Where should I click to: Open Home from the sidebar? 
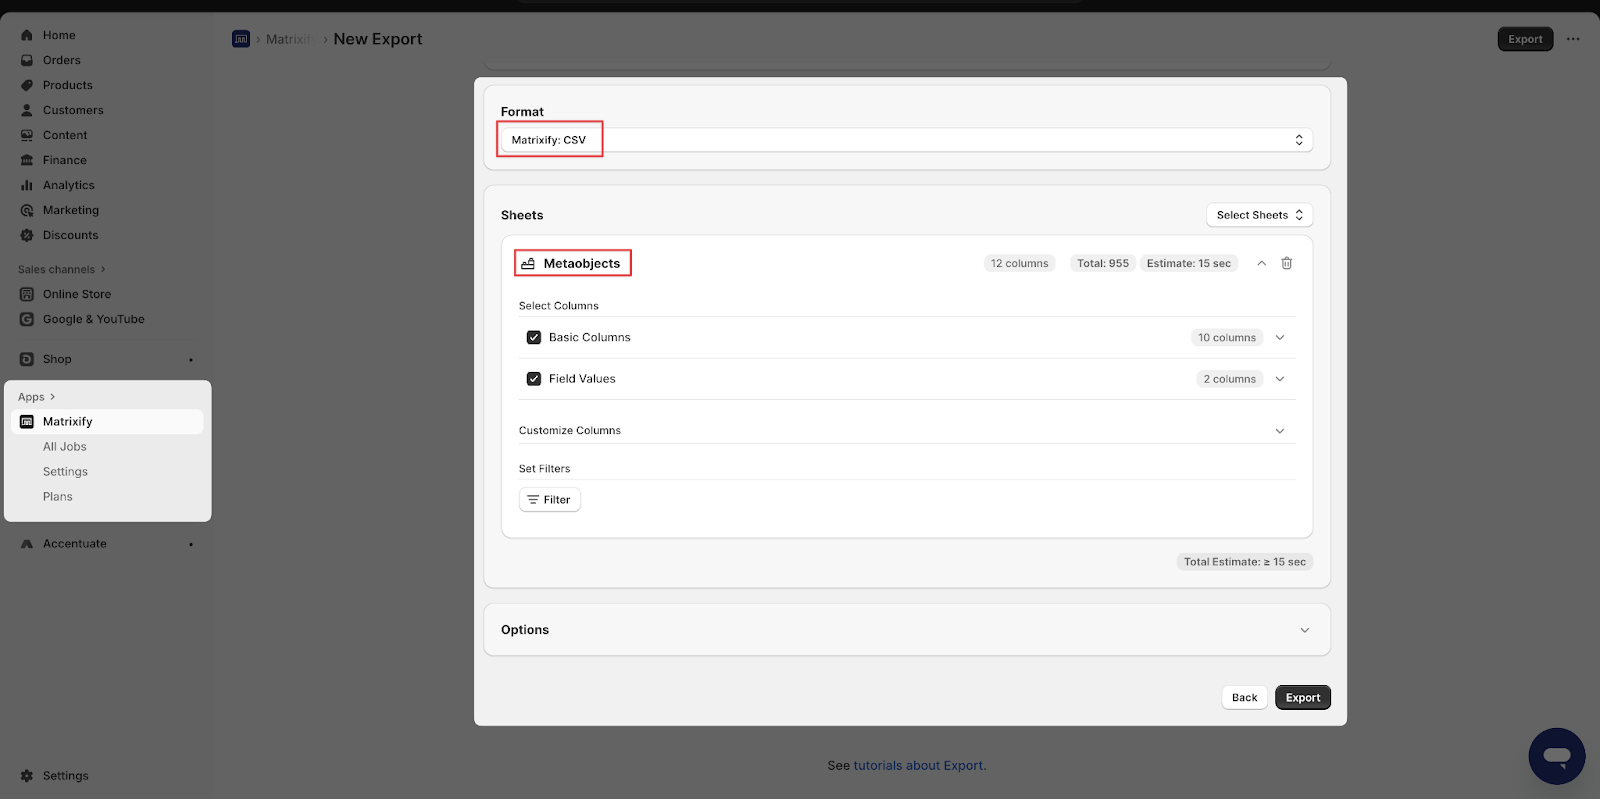pos(58,35)
